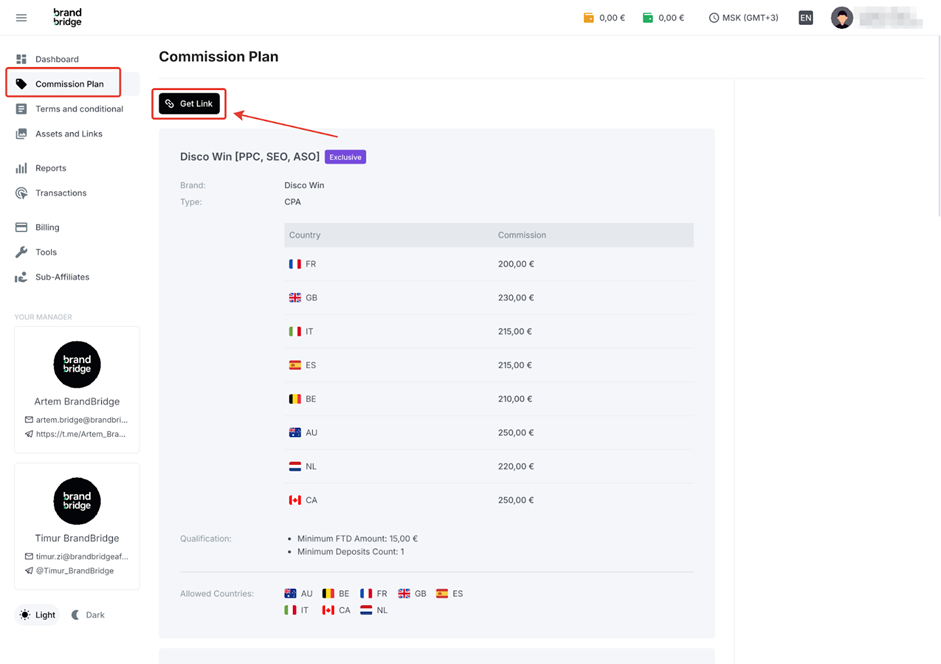Viewport: 941px width, 664px height.
Task: Click the Commission Plan page heading
Action: [218, 56]
